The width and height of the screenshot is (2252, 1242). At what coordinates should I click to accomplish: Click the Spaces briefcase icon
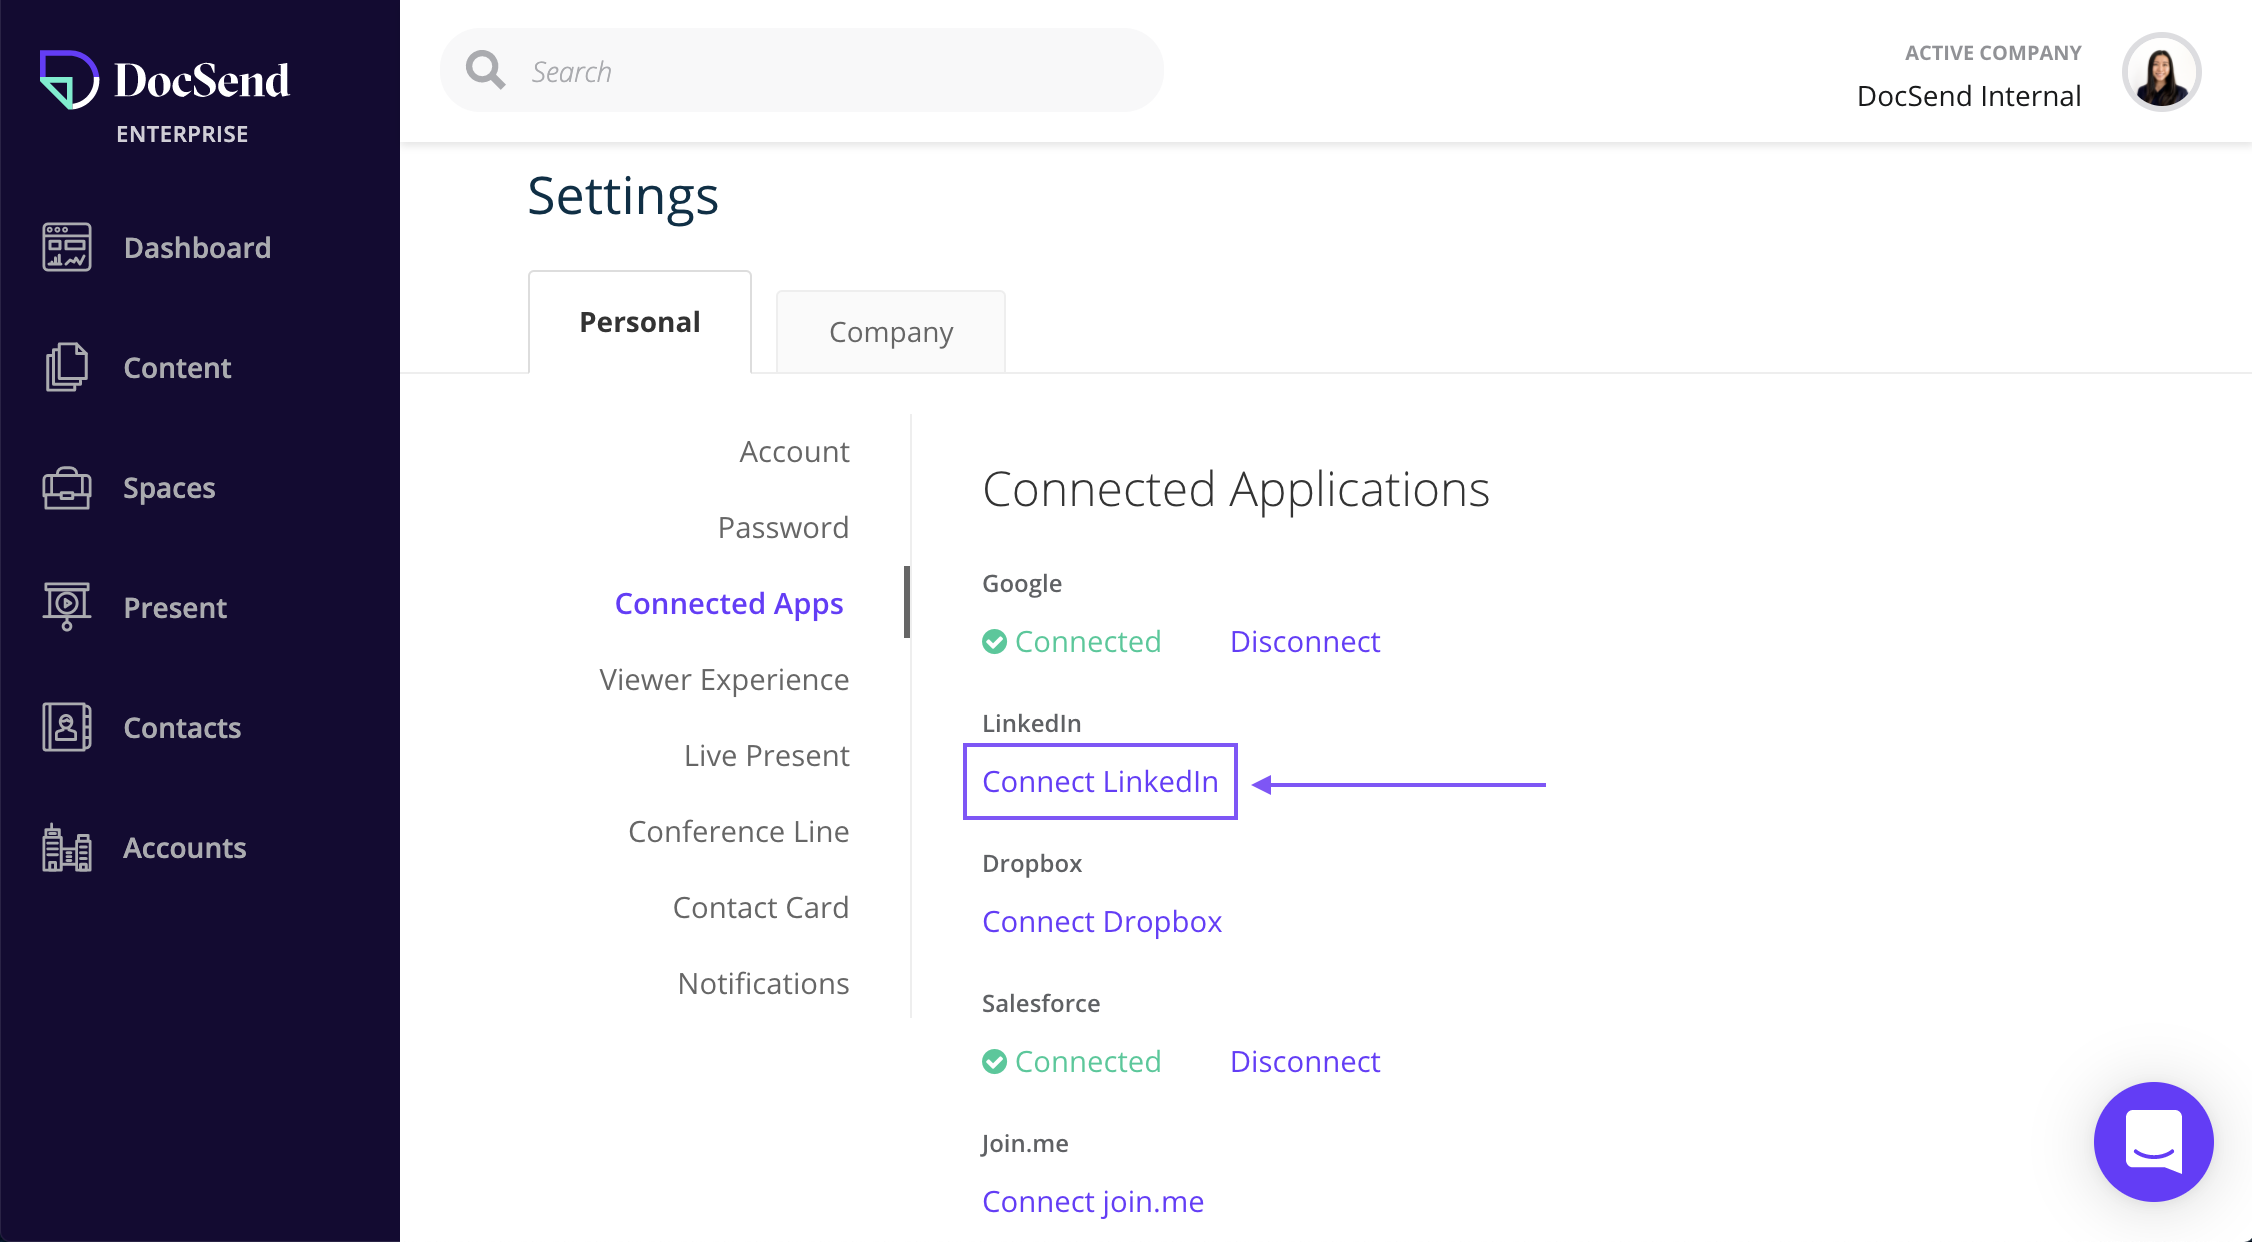coord(67,487)
